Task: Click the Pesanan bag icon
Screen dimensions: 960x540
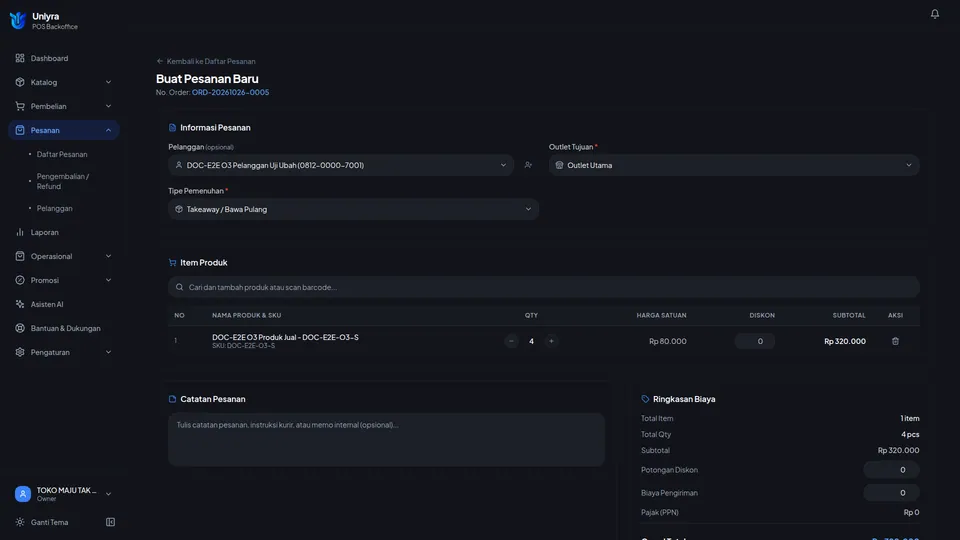Action: click(20, 130)
